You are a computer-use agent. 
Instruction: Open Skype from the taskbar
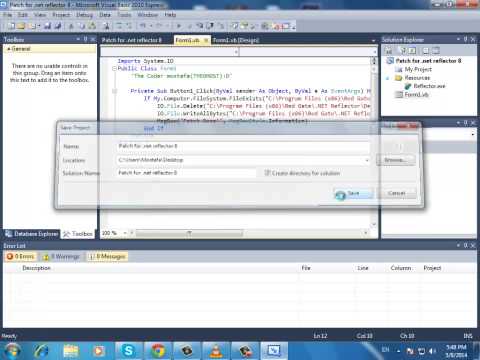click(x=128, y=351)
